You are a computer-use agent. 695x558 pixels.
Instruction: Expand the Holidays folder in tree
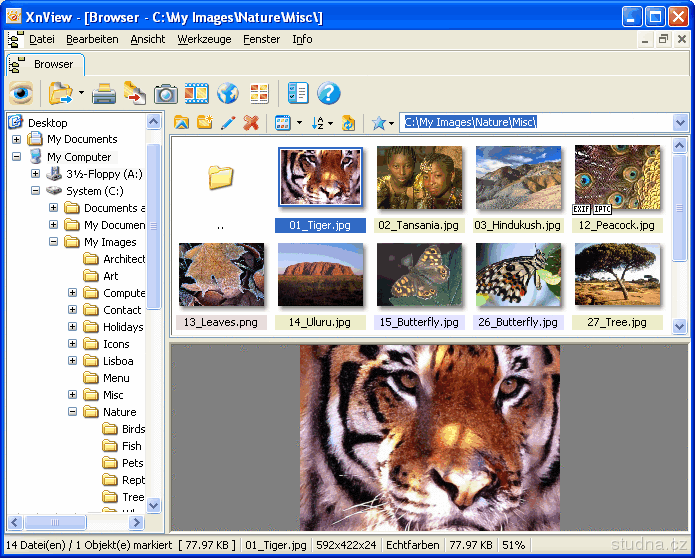pos(73,327)
